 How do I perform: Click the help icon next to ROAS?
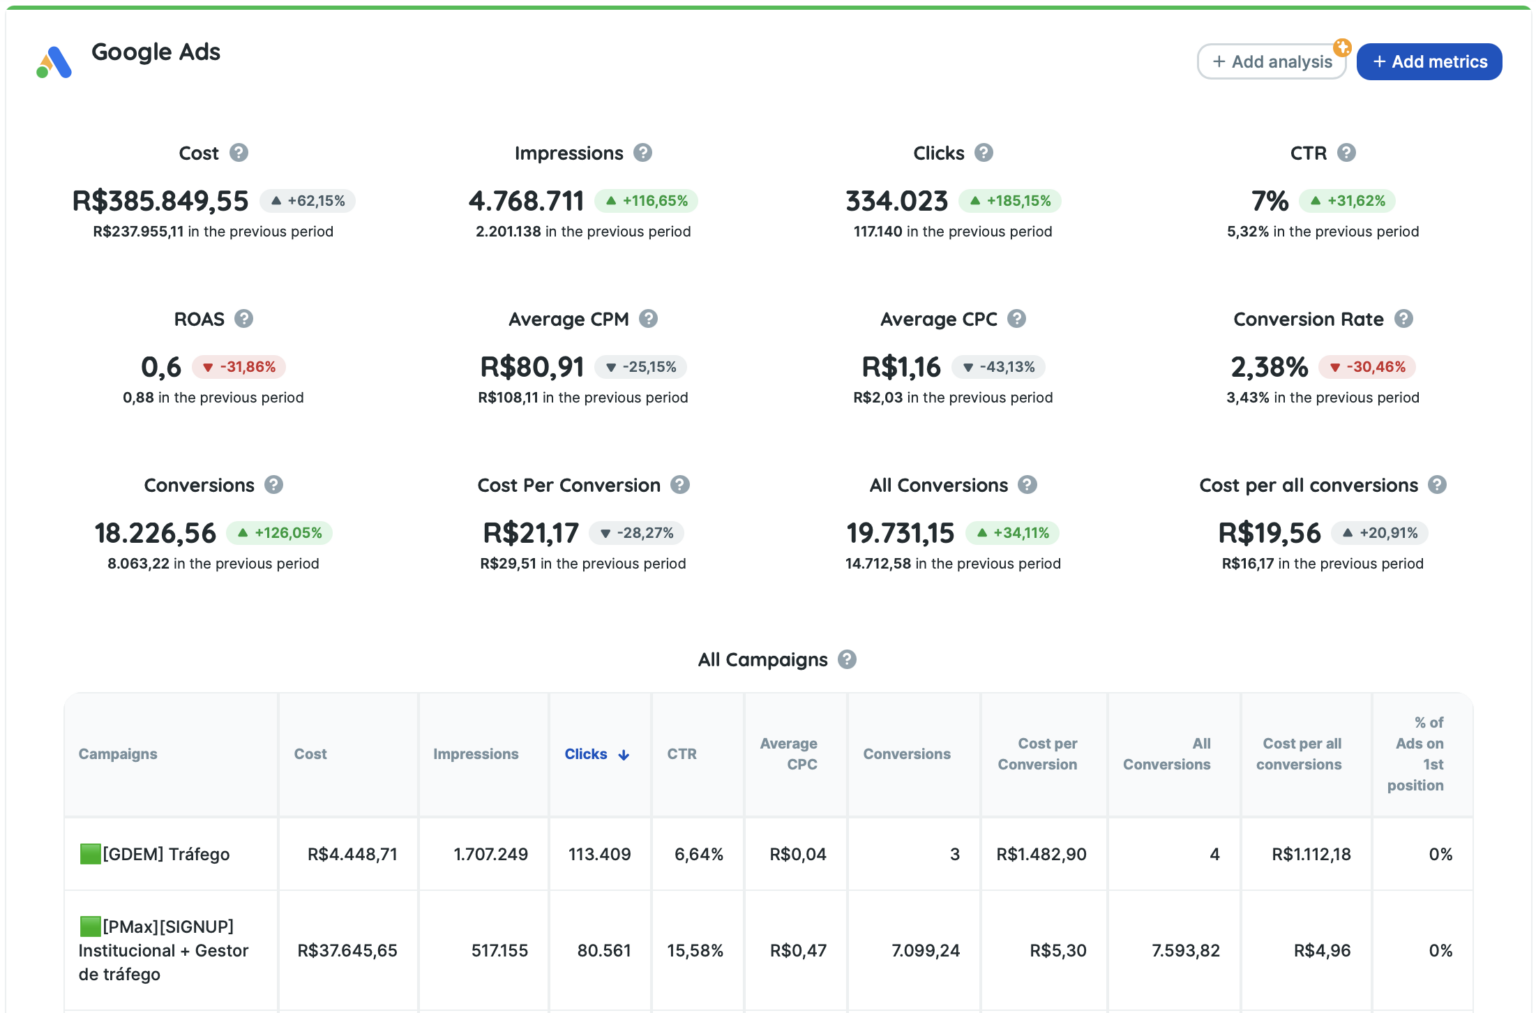coord(244,319)
